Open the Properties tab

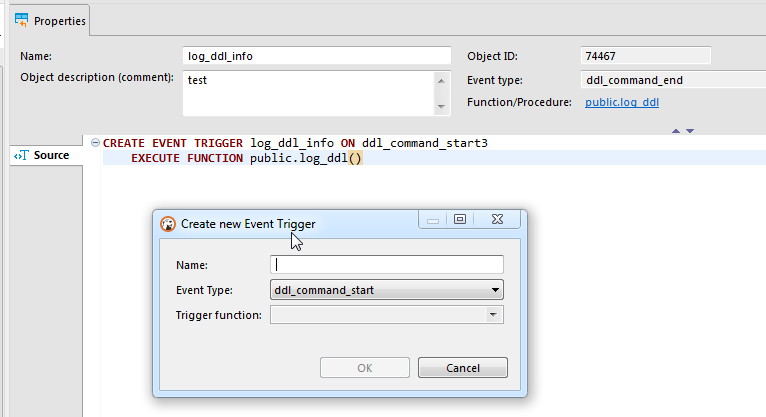pos(50,21)
